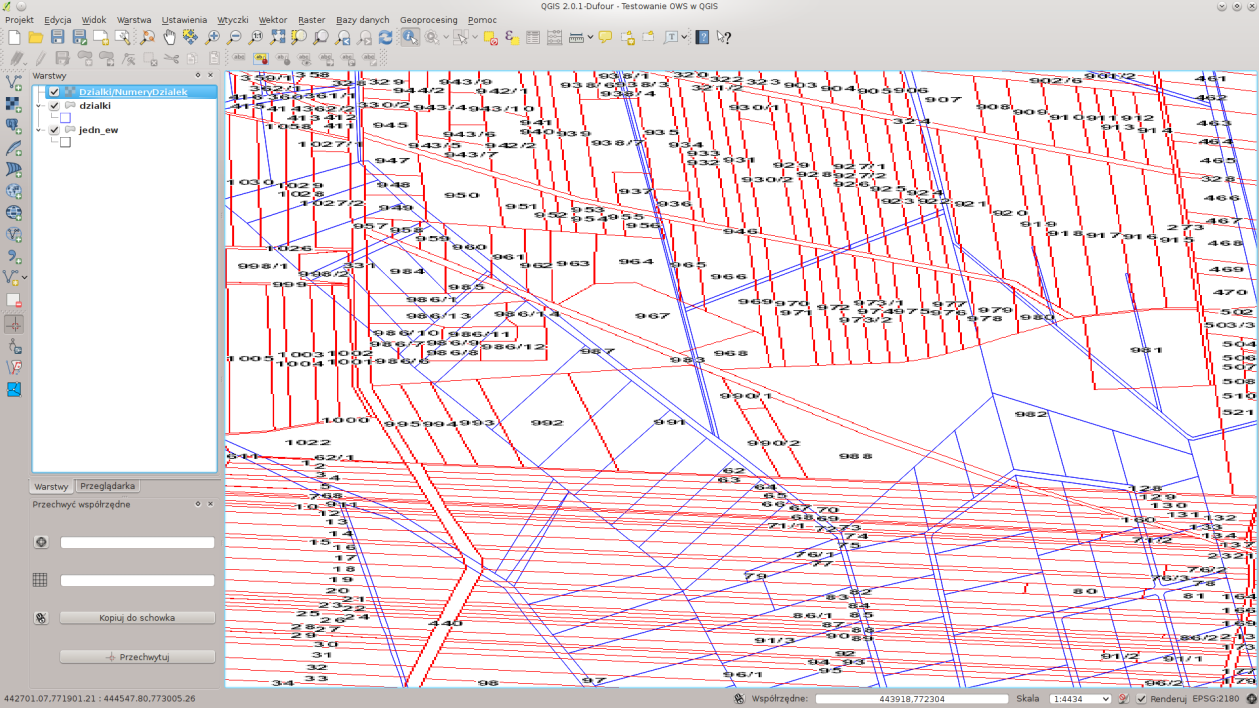Switch to the Warstwy tab
Viewport: 1259px width, 708px height.
click(x=52, y=486)
